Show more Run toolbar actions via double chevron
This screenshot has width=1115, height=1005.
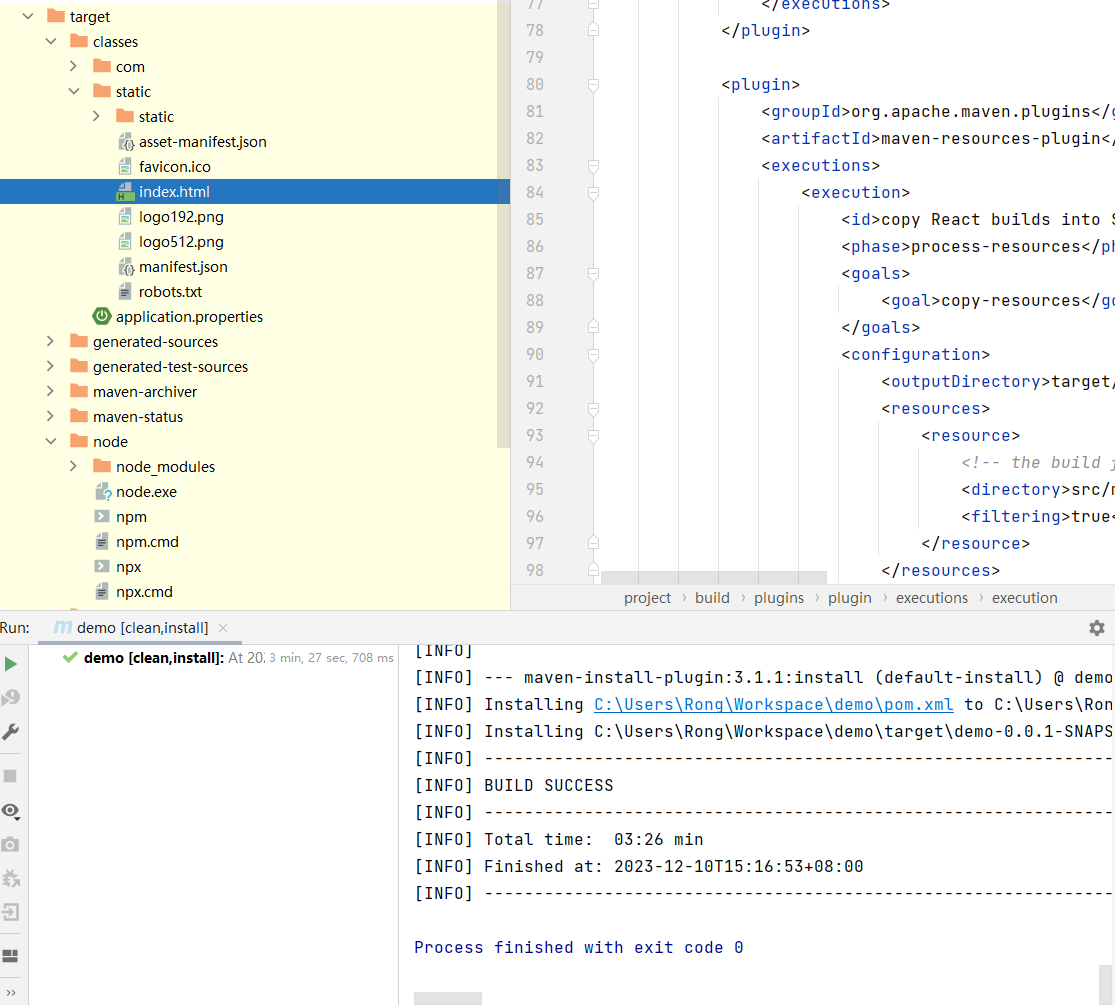point(11,992)
